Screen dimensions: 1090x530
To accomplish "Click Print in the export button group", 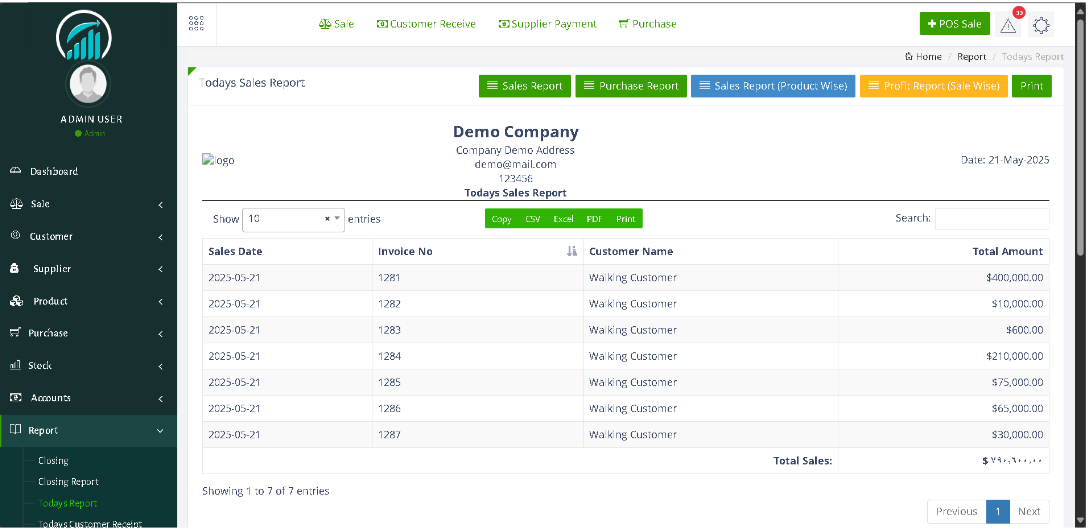I will point(626,218).
